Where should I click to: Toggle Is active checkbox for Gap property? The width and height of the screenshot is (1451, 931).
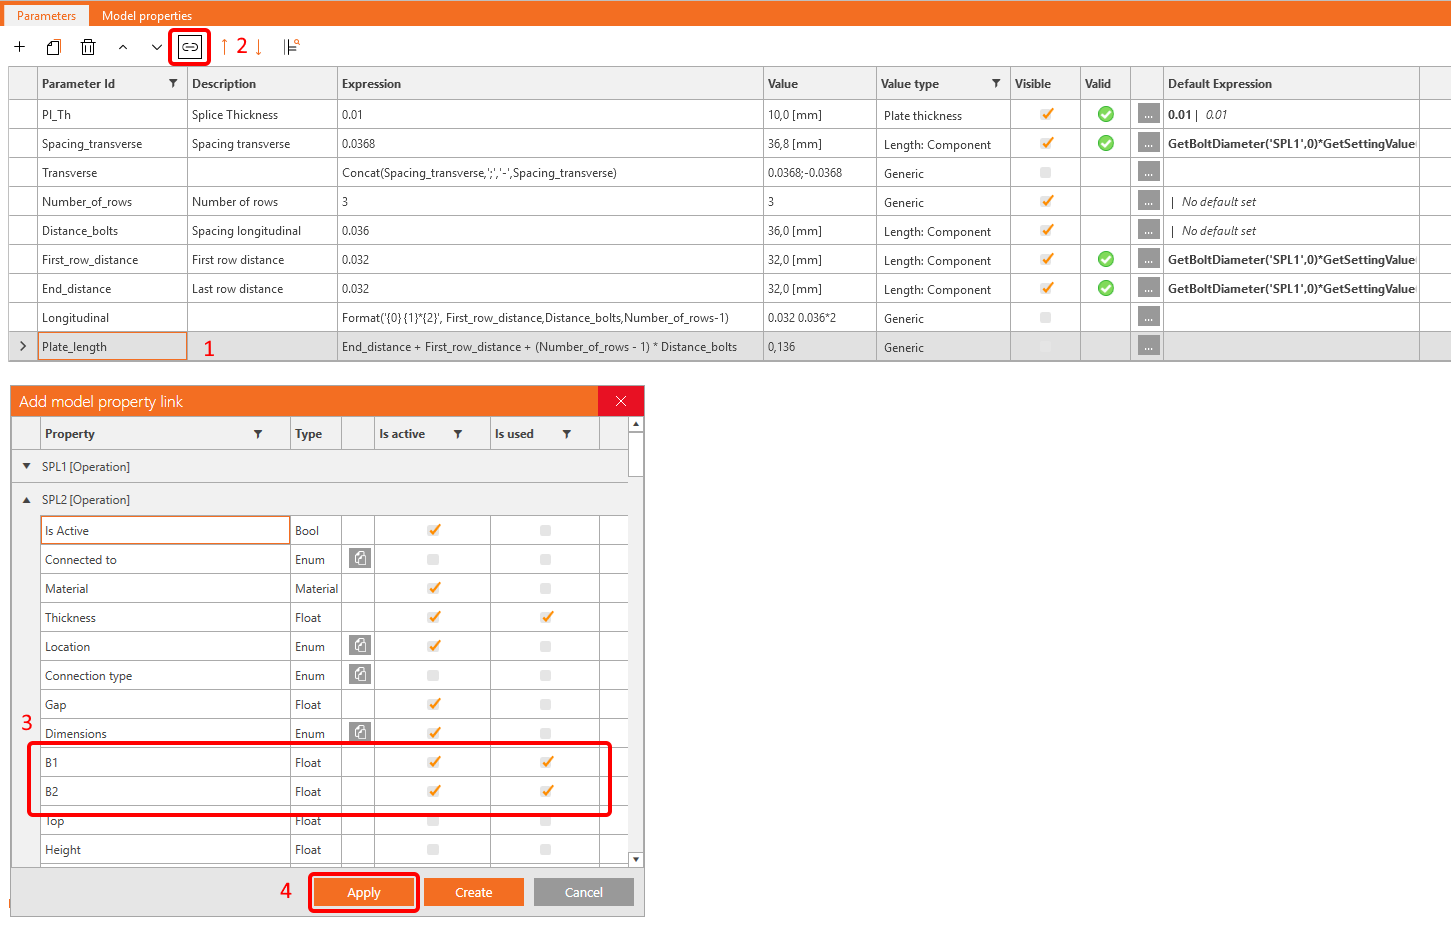[x=433, y=704]
